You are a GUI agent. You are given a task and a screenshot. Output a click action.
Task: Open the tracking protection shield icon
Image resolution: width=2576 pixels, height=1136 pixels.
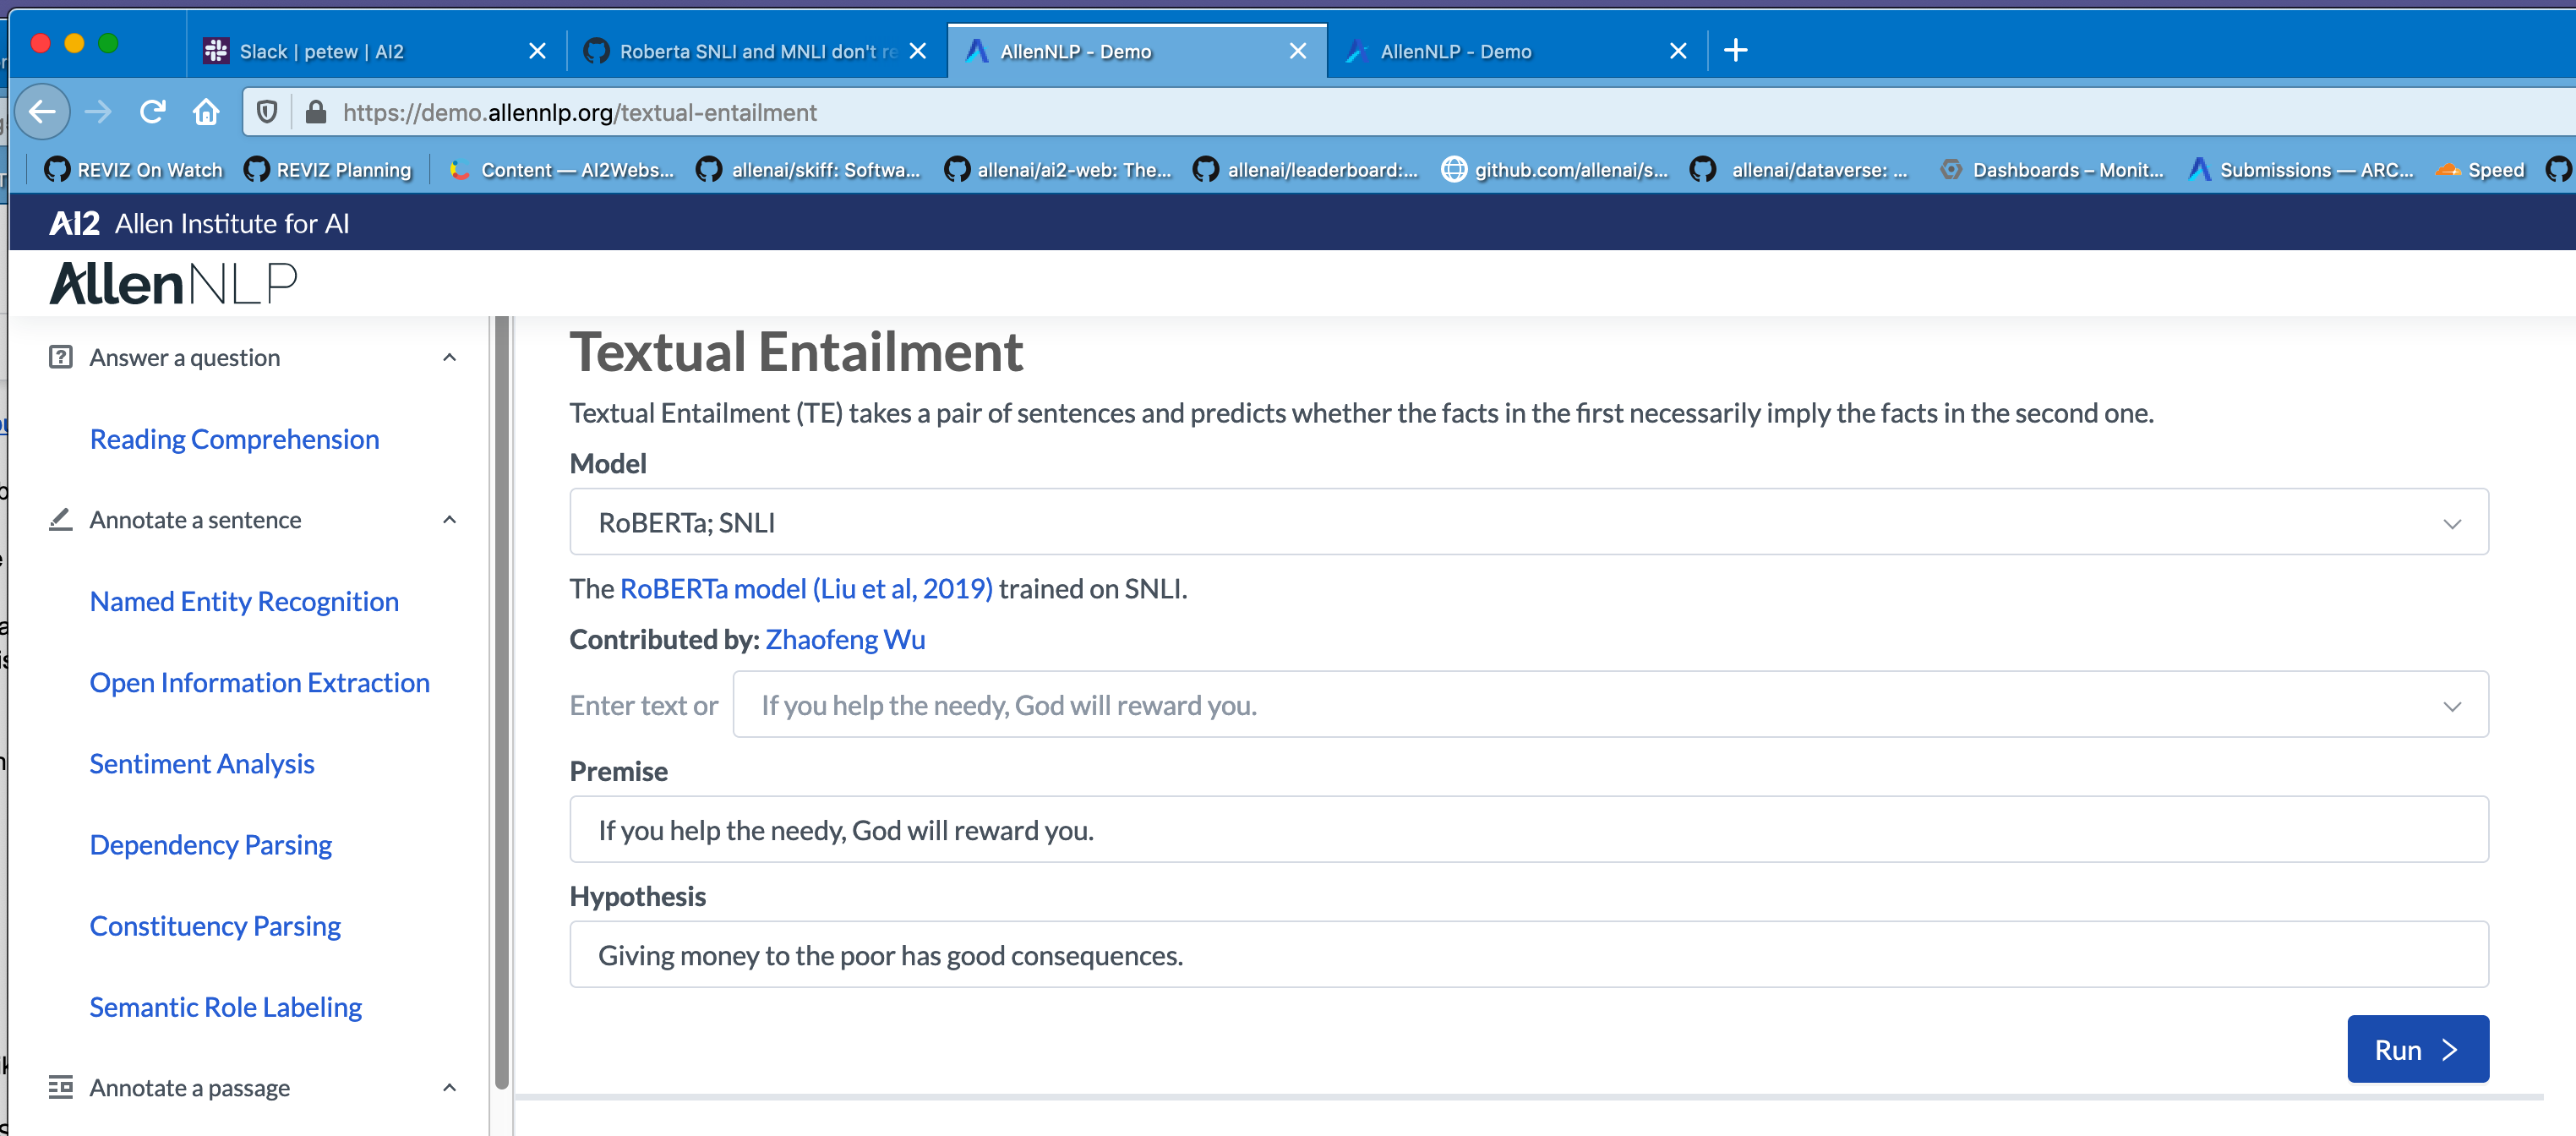(x=267, y=112)
